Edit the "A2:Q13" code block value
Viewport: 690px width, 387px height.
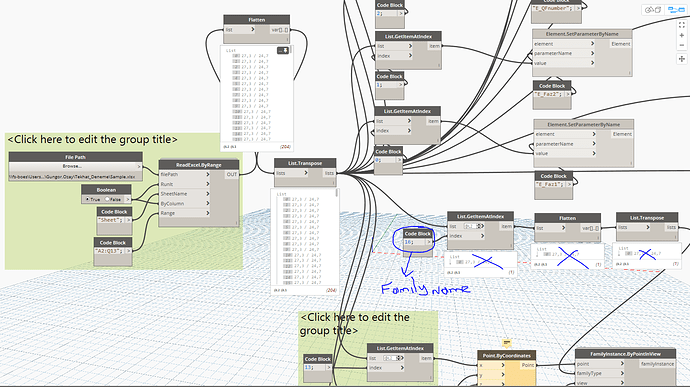pyautogui.click(x=109, y=251)
